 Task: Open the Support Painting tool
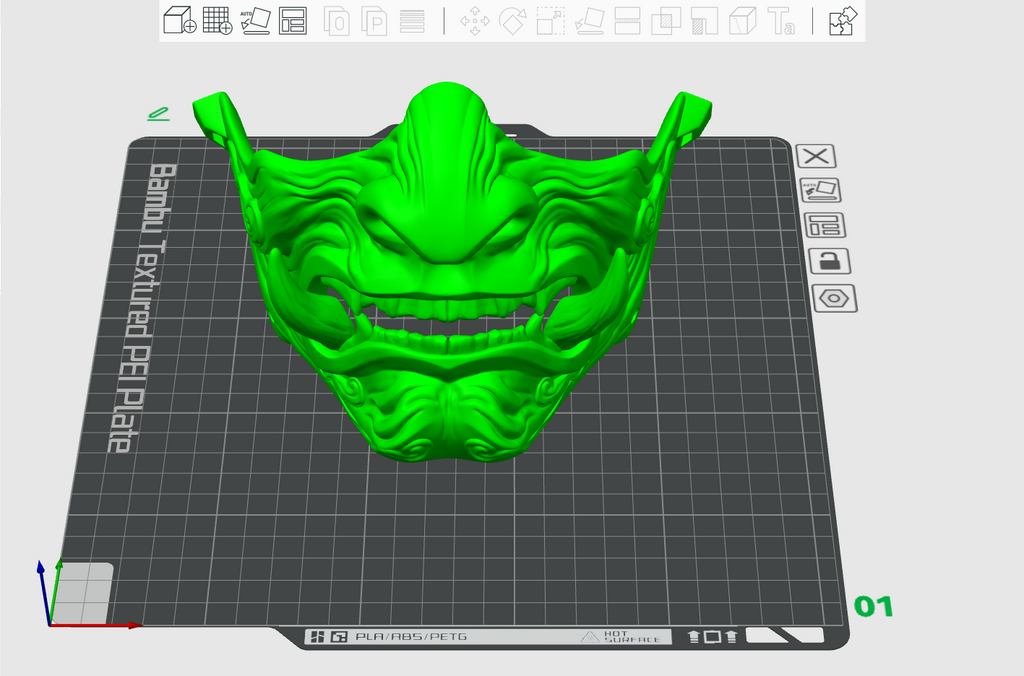pos(704,21)
